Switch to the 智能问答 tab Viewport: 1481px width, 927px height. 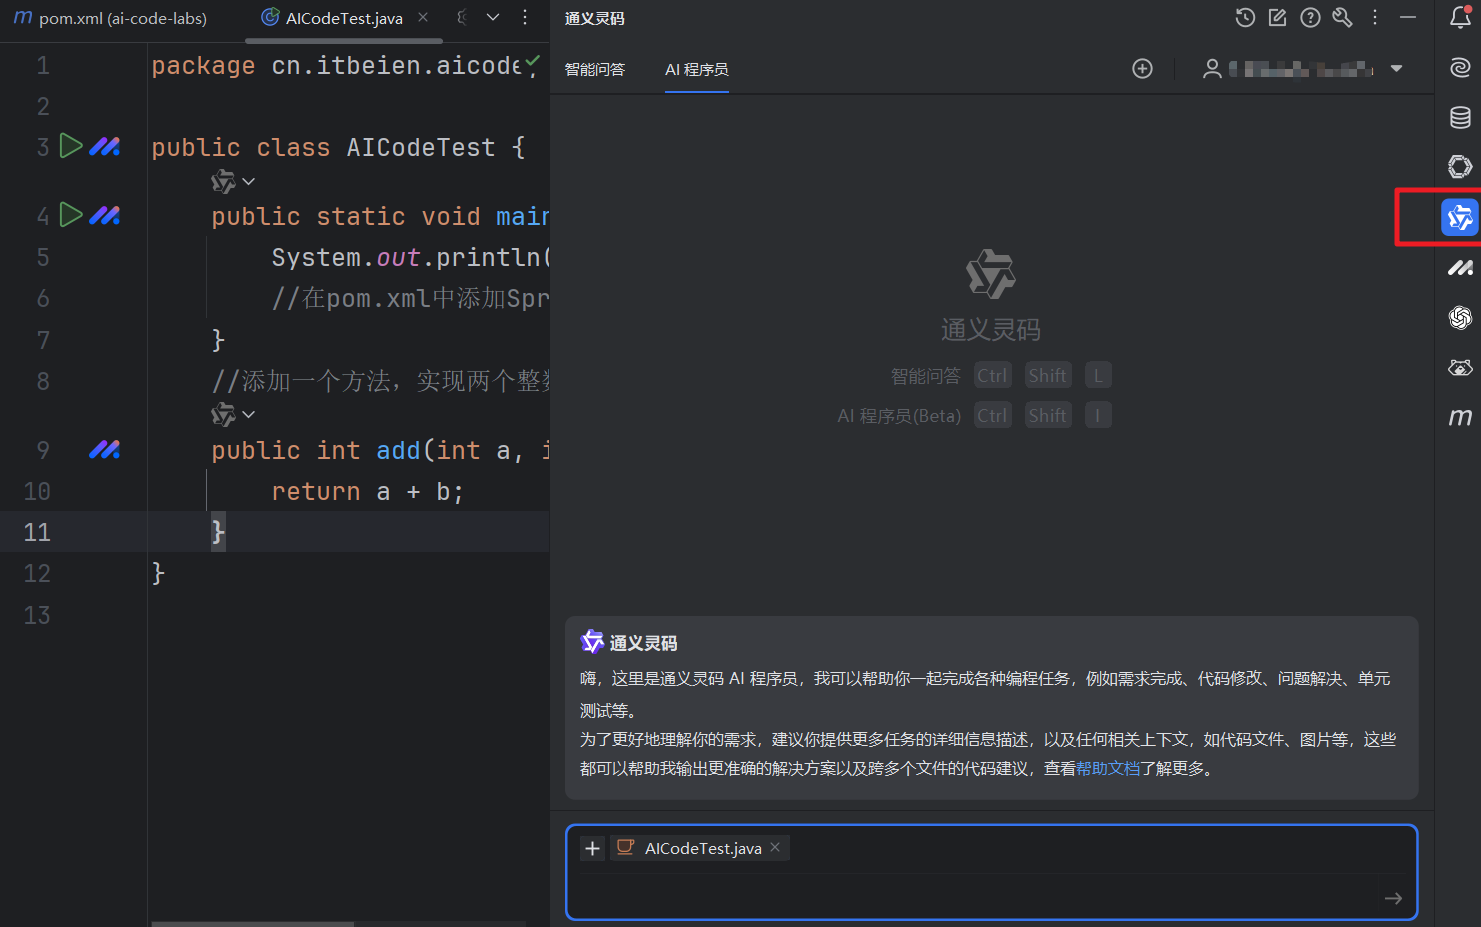[x=594, y=69]
